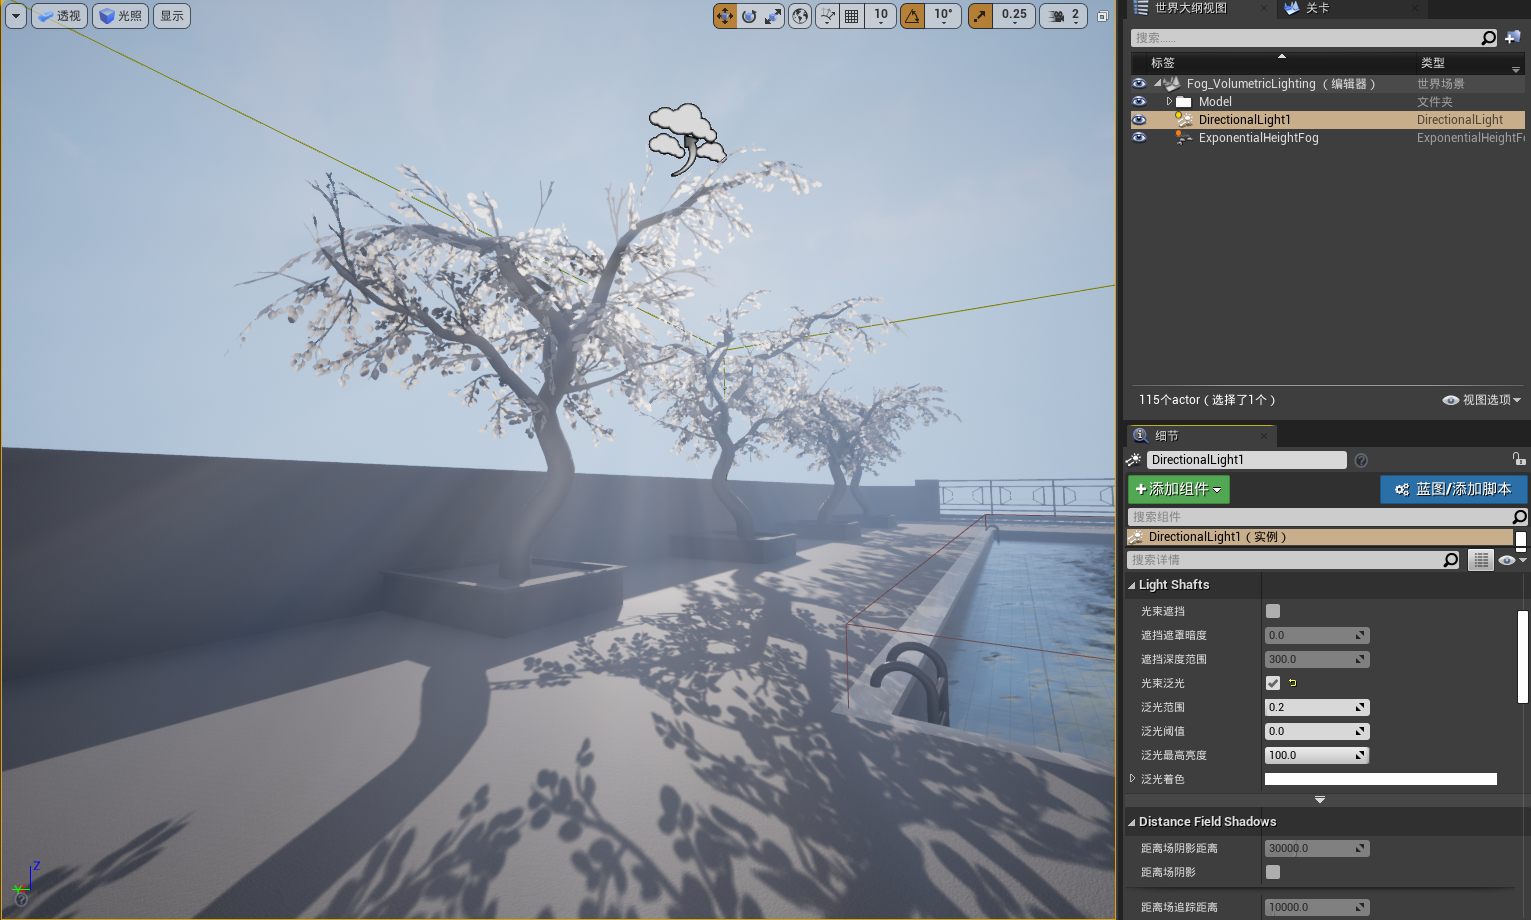The width and height of the screenshot is (1531, 920).
Task: Click the 蓝图/添加脚本 button
Action: 1453,489
